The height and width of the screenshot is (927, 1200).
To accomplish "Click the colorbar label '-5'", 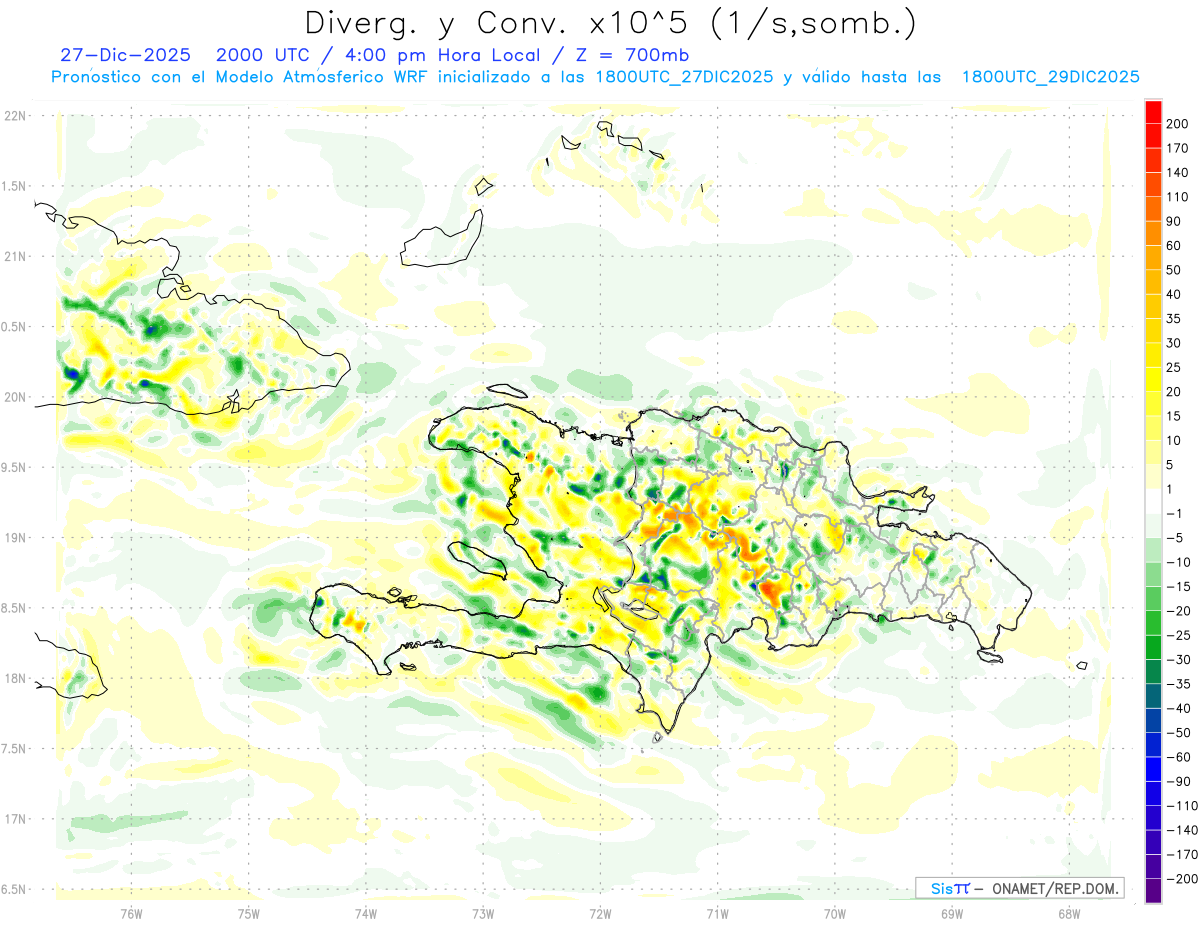I will [1176, 538].
